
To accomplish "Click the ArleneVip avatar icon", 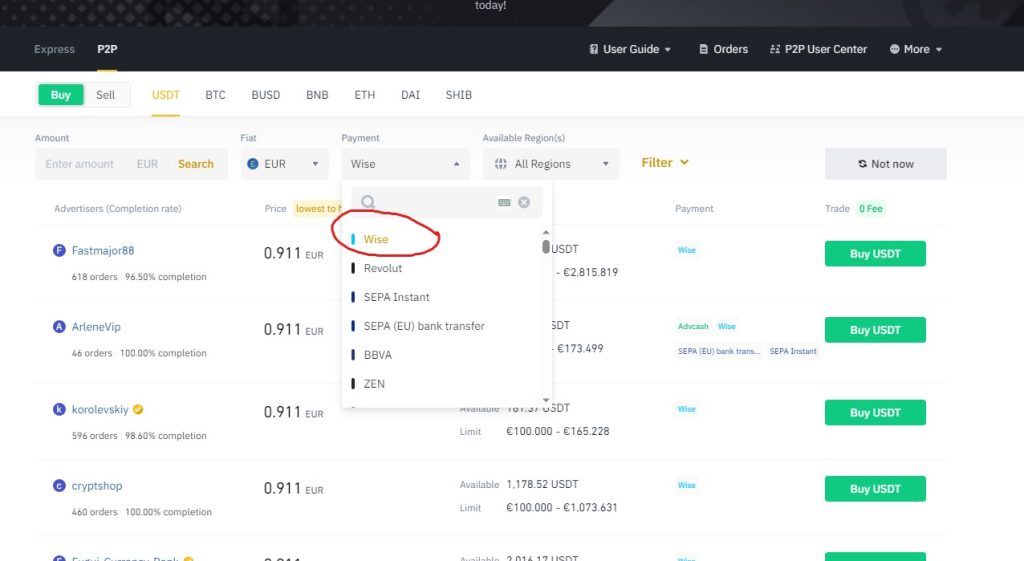I will 59,327.
